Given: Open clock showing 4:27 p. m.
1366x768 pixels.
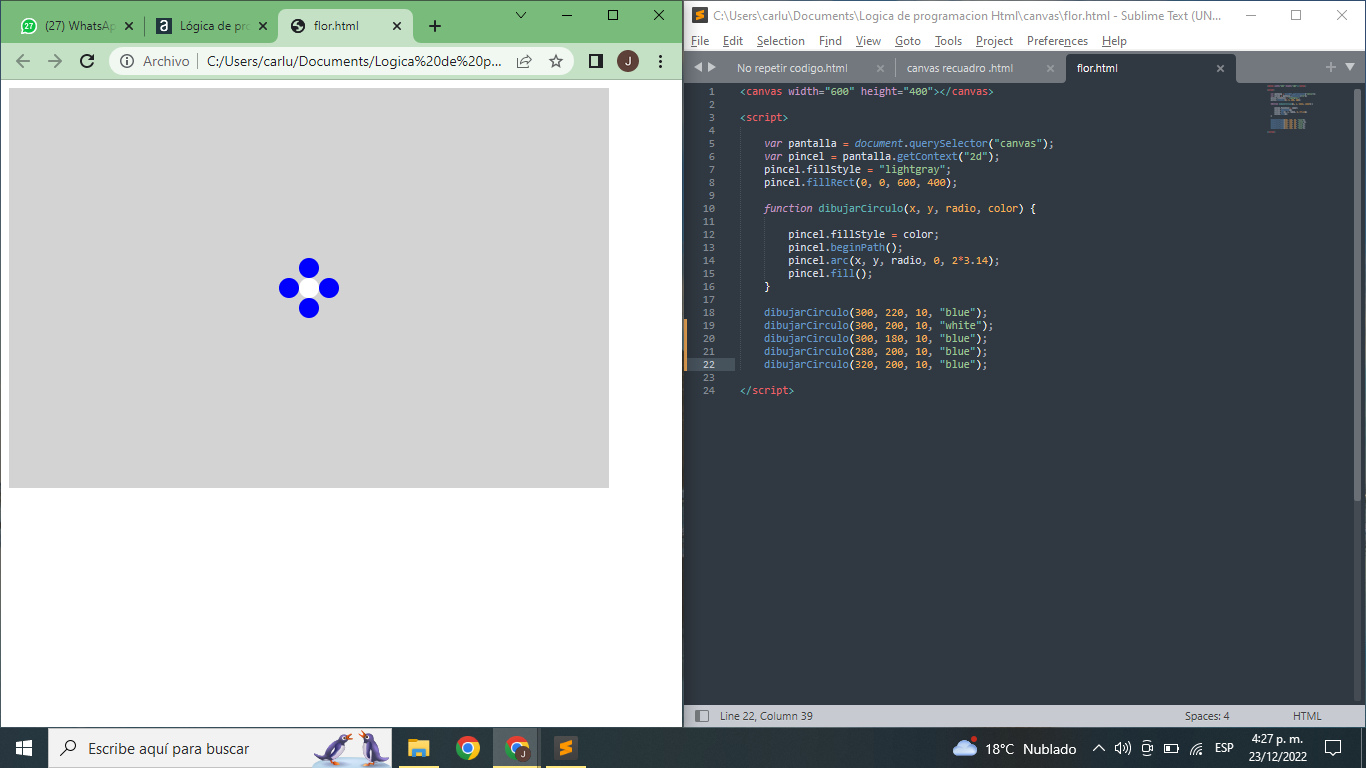Looking at the screenshot, I should [x=1279, y=748].
